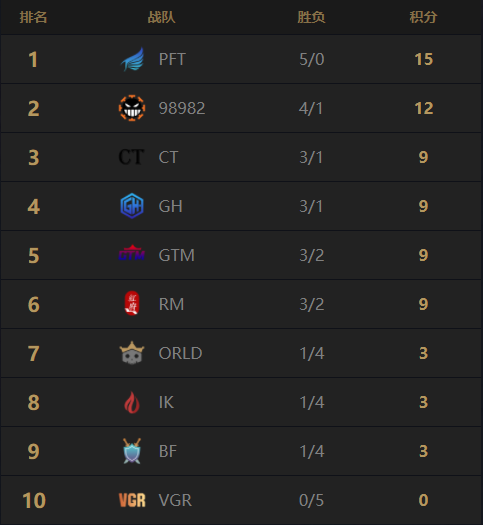This screenshot has height=525, width=483.
Task: Click the ORLD crowned skull logo
Action: (x=132, y=353)
